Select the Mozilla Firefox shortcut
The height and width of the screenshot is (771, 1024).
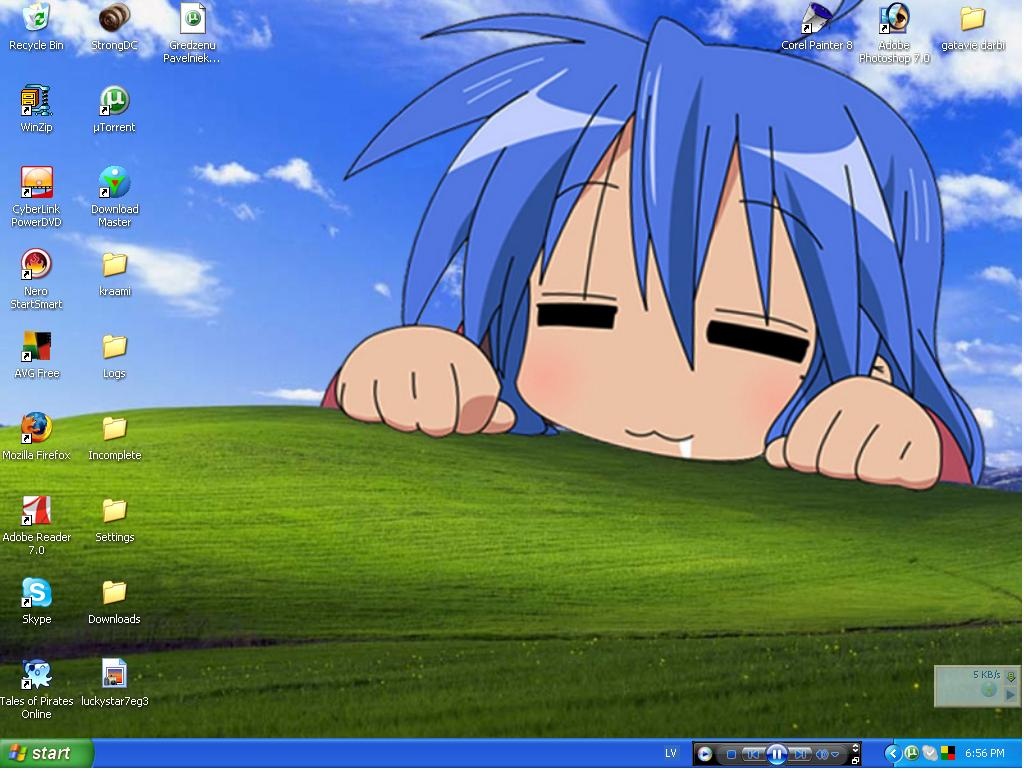(36, 437)
